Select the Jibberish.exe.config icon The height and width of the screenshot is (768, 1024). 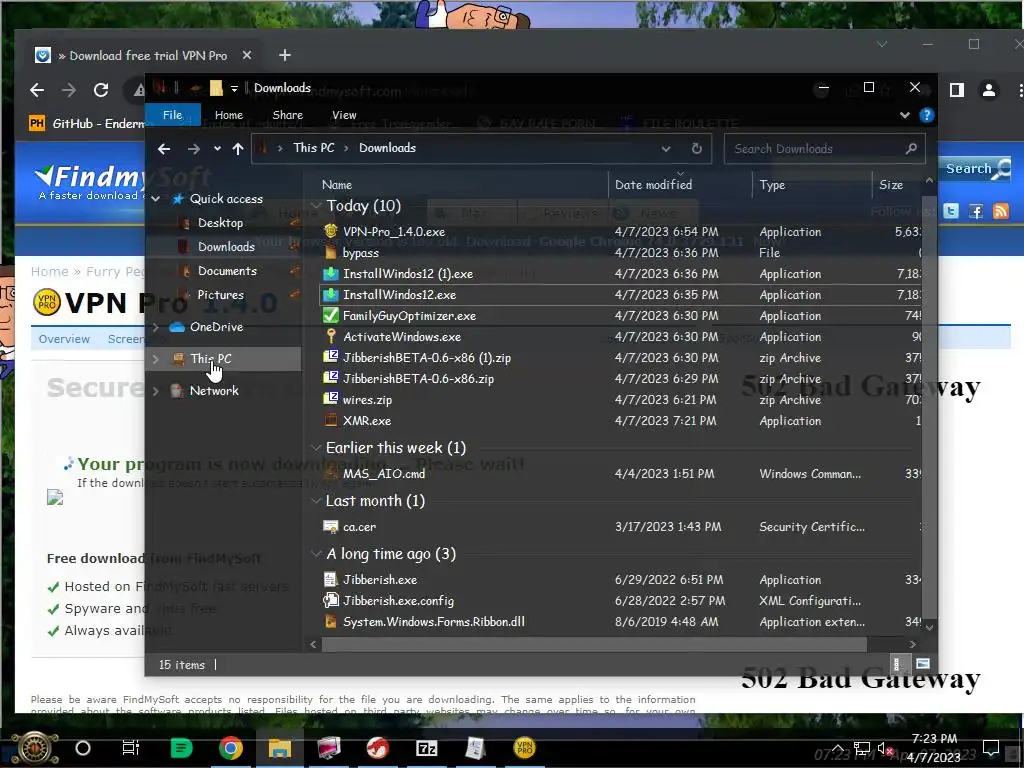point(331,600)
